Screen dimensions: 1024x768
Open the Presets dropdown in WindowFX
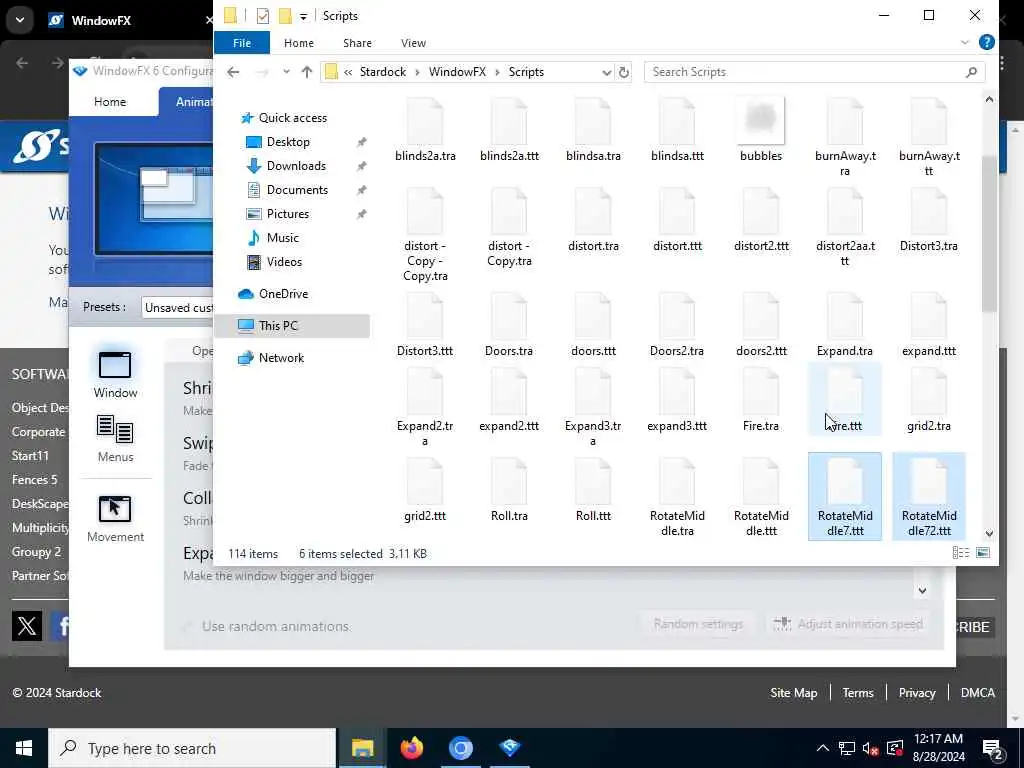coord(177,308)
